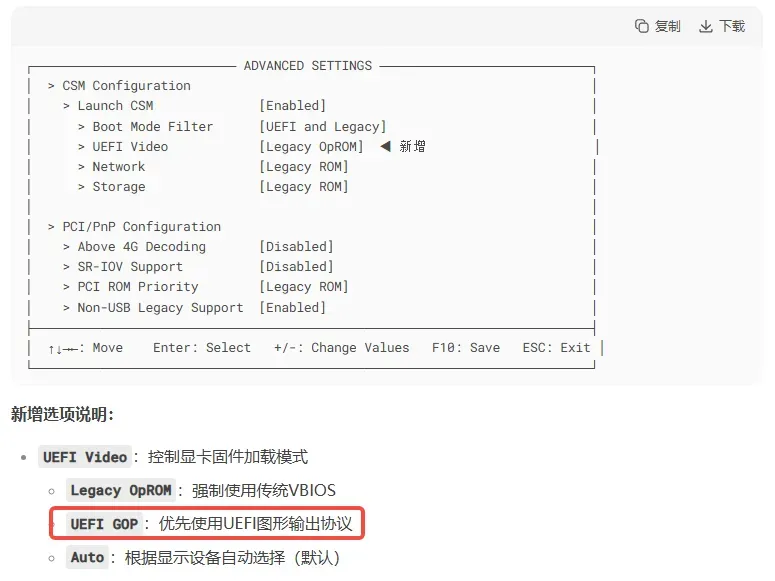The width and height of the screenshot is (775, 581).
Task: Click the highlighted UEFI GOP label
Action: point(104,524)
